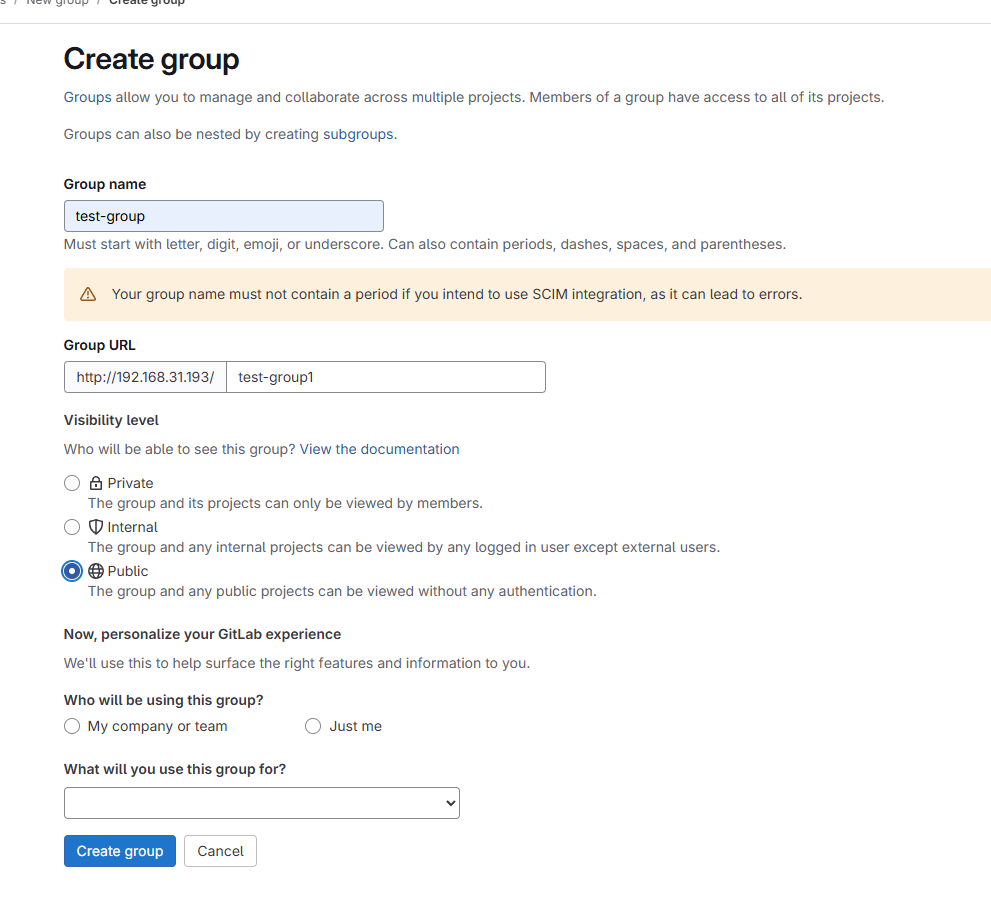This screenshot has height=907, width=991.
Task: Click the Group URL slug field 'test-group1'
Action: 386,377
